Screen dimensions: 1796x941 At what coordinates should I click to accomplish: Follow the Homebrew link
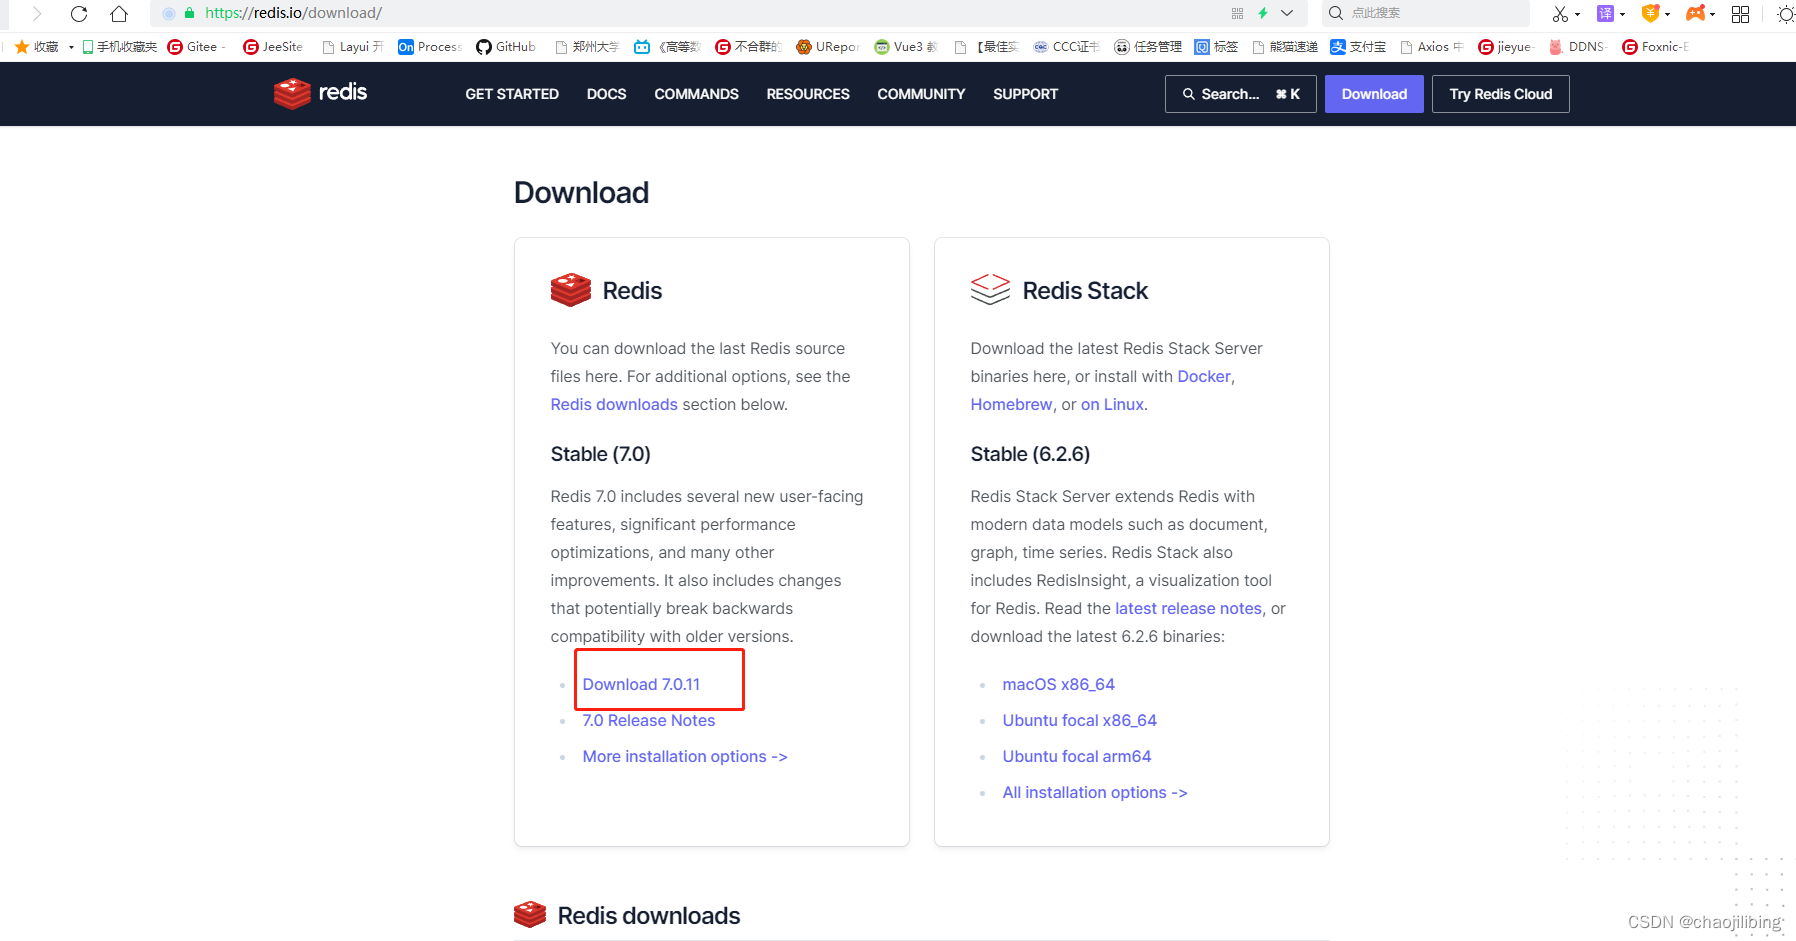pos(1011,404)
